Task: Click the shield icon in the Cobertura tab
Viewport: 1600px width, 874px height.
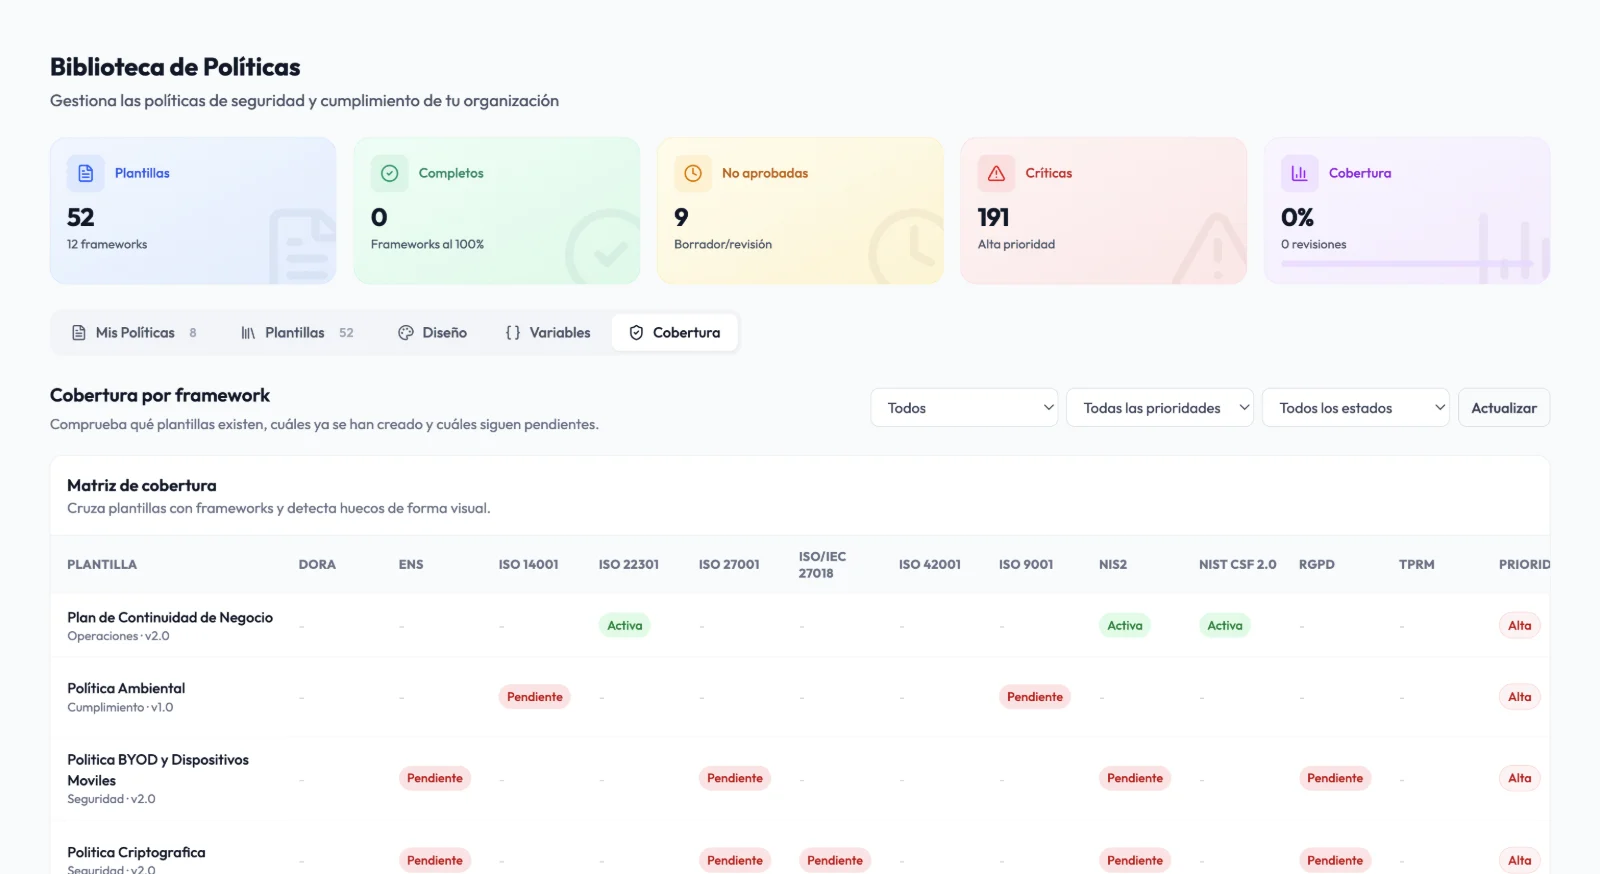Action: [x=636, y=333]
